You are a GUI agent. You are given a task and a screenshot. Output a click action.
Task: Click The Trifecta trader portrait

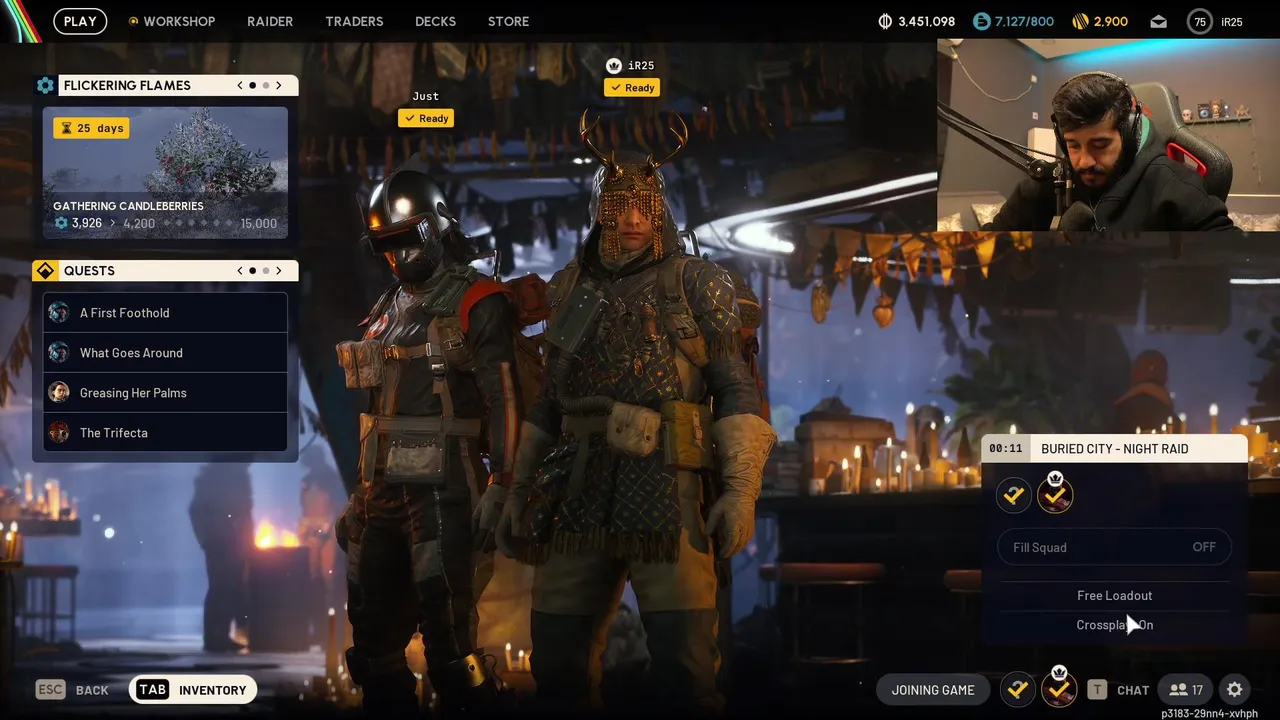(59, 433)
